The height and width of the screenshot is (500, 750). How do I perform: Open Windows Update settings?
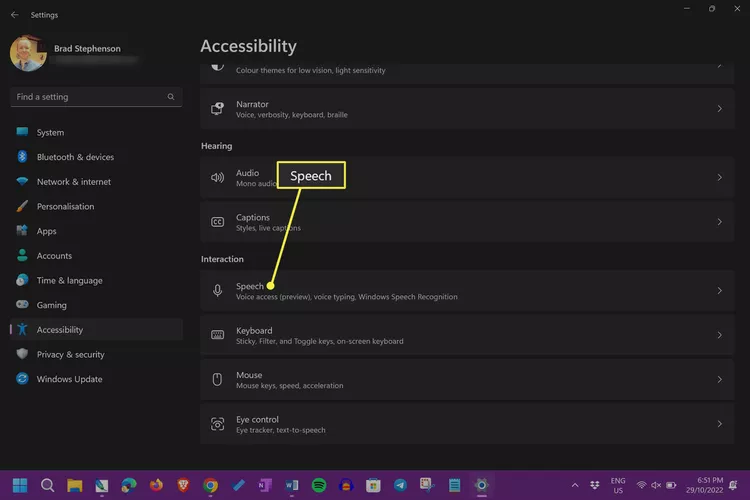coord(96,379)
